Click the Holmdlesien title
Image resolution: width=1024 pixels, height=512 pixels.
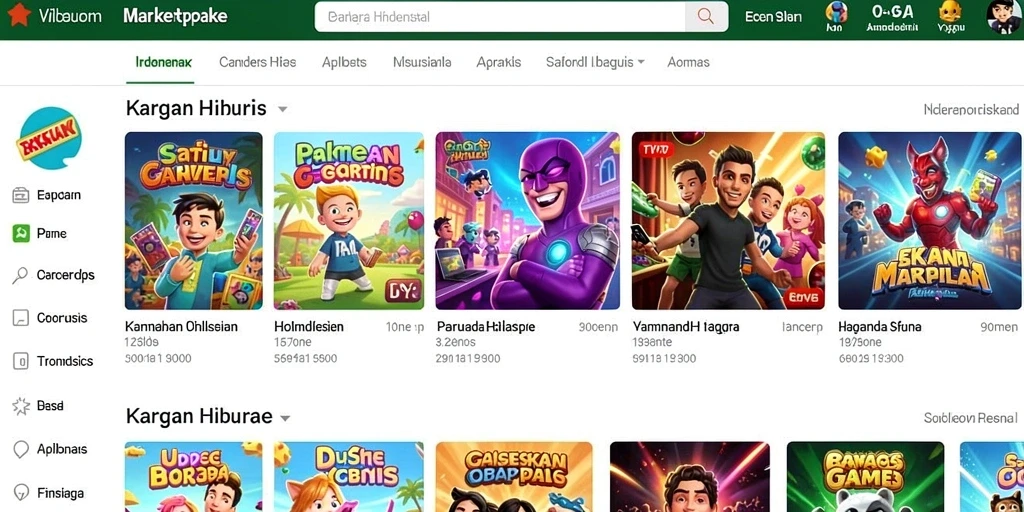point(309,327)
